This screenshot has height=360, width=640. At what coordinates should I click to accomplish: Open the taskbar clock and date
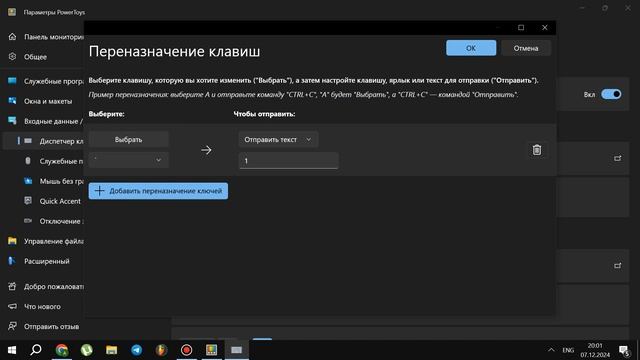coord(595,350)
